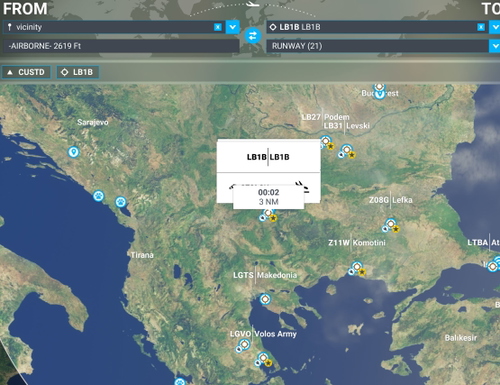Select the Z08G Lefka starred airport marker
This screenshot has width=500, height=385.
click(391, 225)
